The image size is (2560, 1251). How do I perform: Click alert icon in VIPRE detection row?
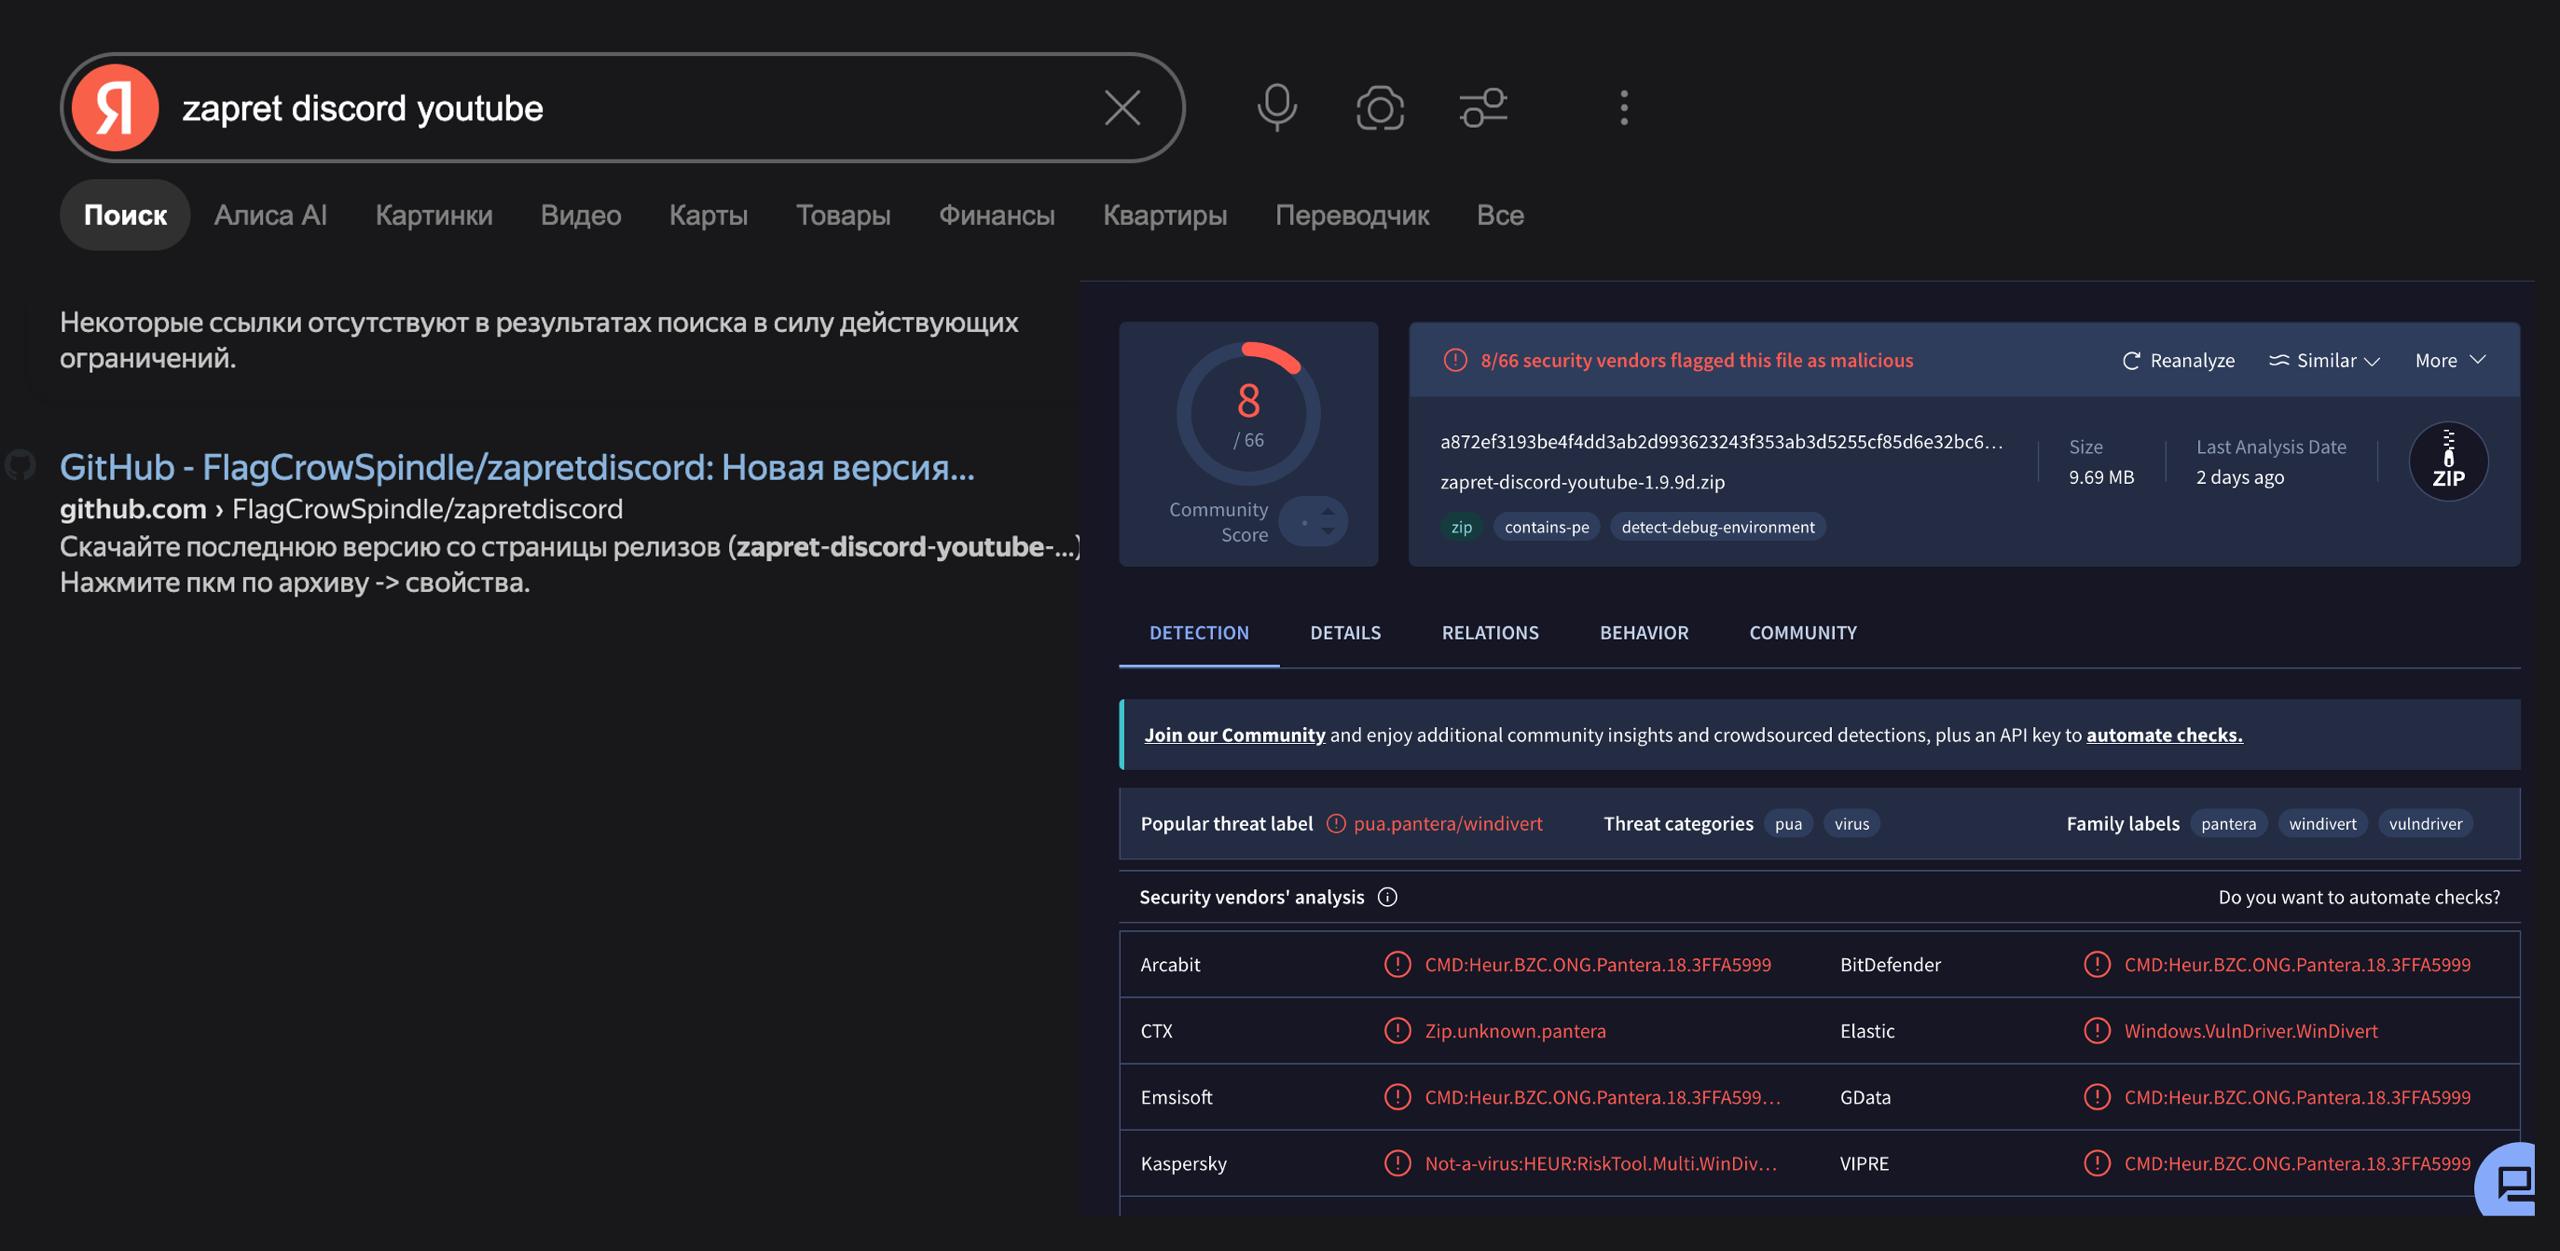[x=2097, y=1163]
